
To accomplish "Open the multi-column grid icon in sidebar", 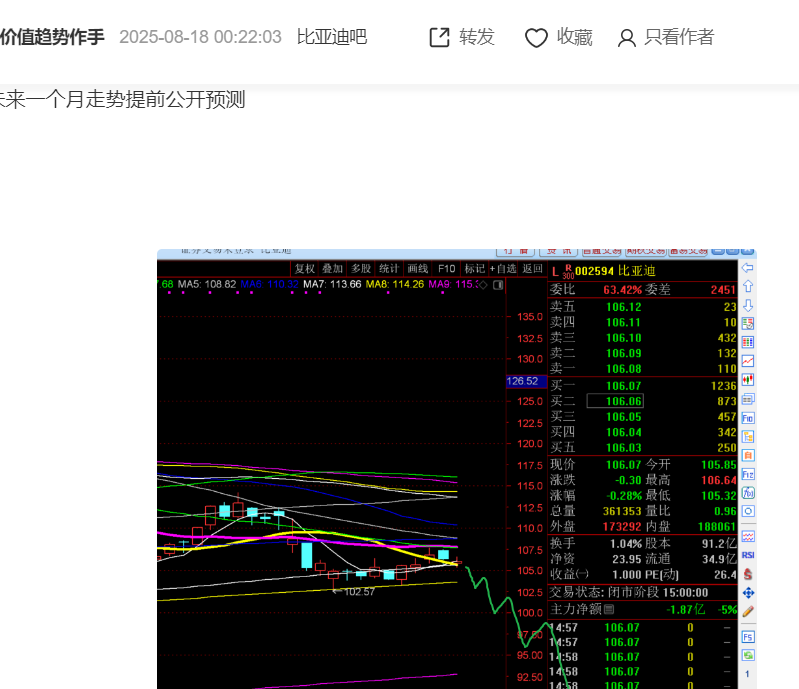I will pos(748,342).
